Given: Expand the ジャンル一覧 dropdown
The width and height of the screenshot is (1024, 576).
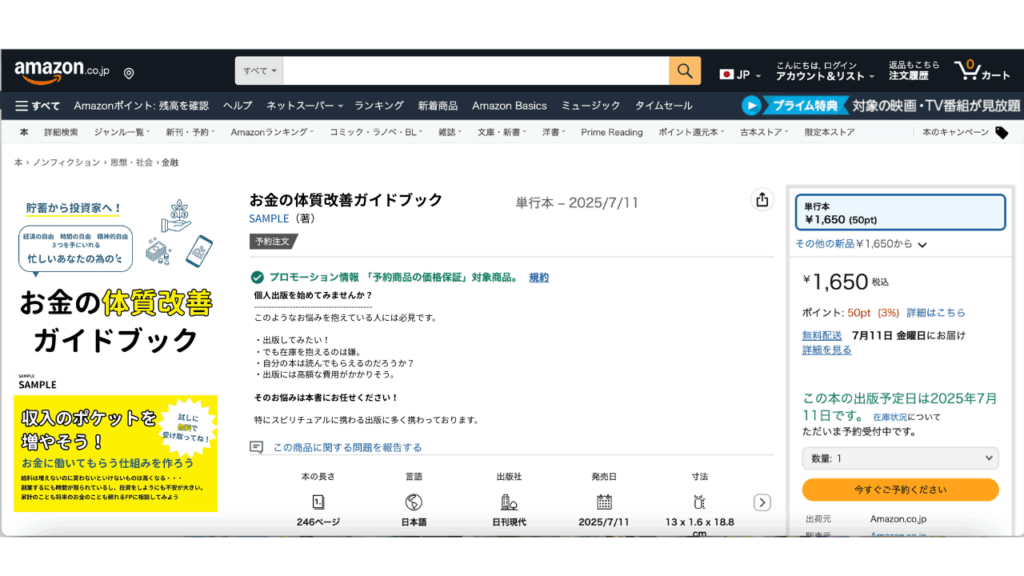Looking at the screenshot, I should coord(122,132).
